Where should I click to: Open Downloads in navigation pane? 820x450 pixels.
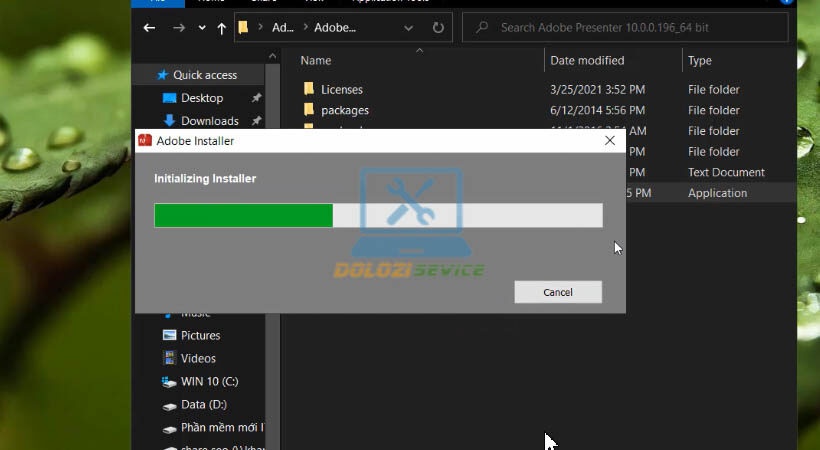click(210, 121)
